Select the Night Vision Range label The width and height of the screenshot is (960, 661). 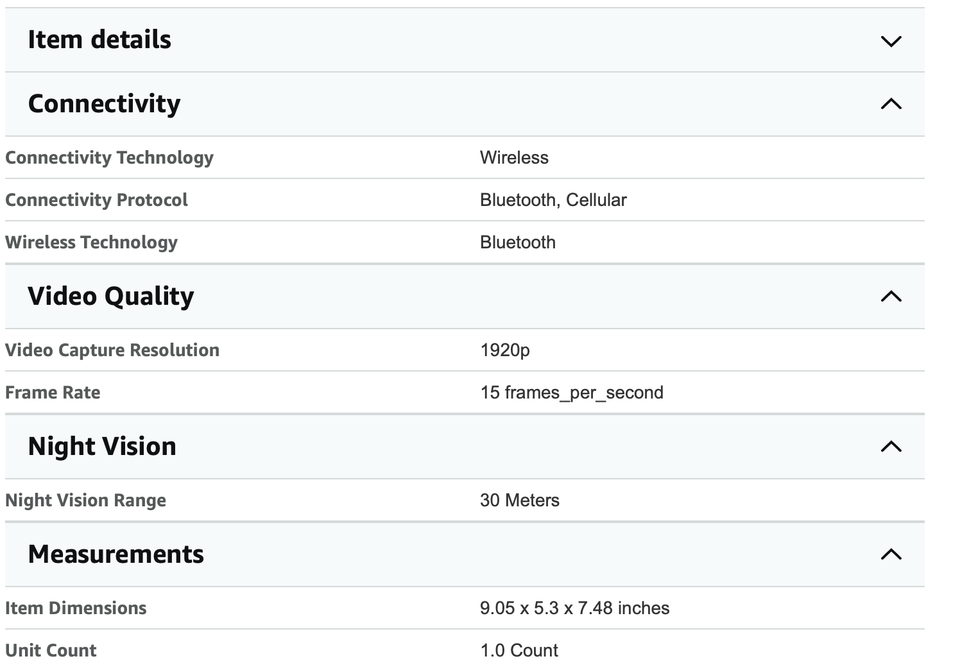[86, 500]
